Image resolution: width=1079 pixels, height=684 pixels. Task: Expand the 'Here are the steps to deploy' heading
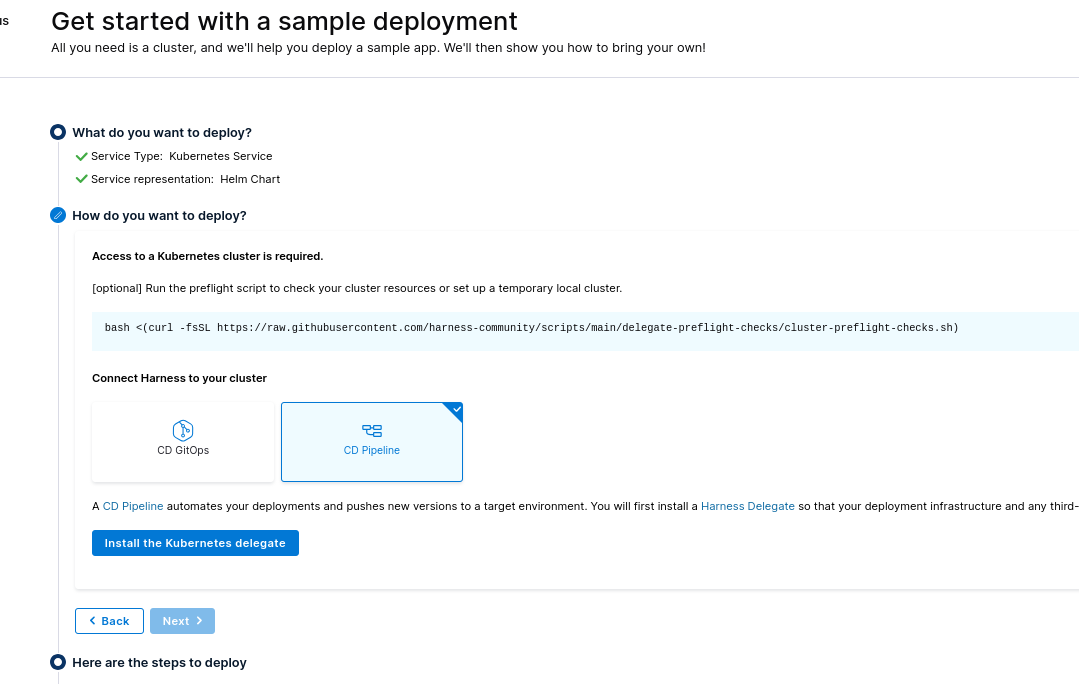click(159, 662)
